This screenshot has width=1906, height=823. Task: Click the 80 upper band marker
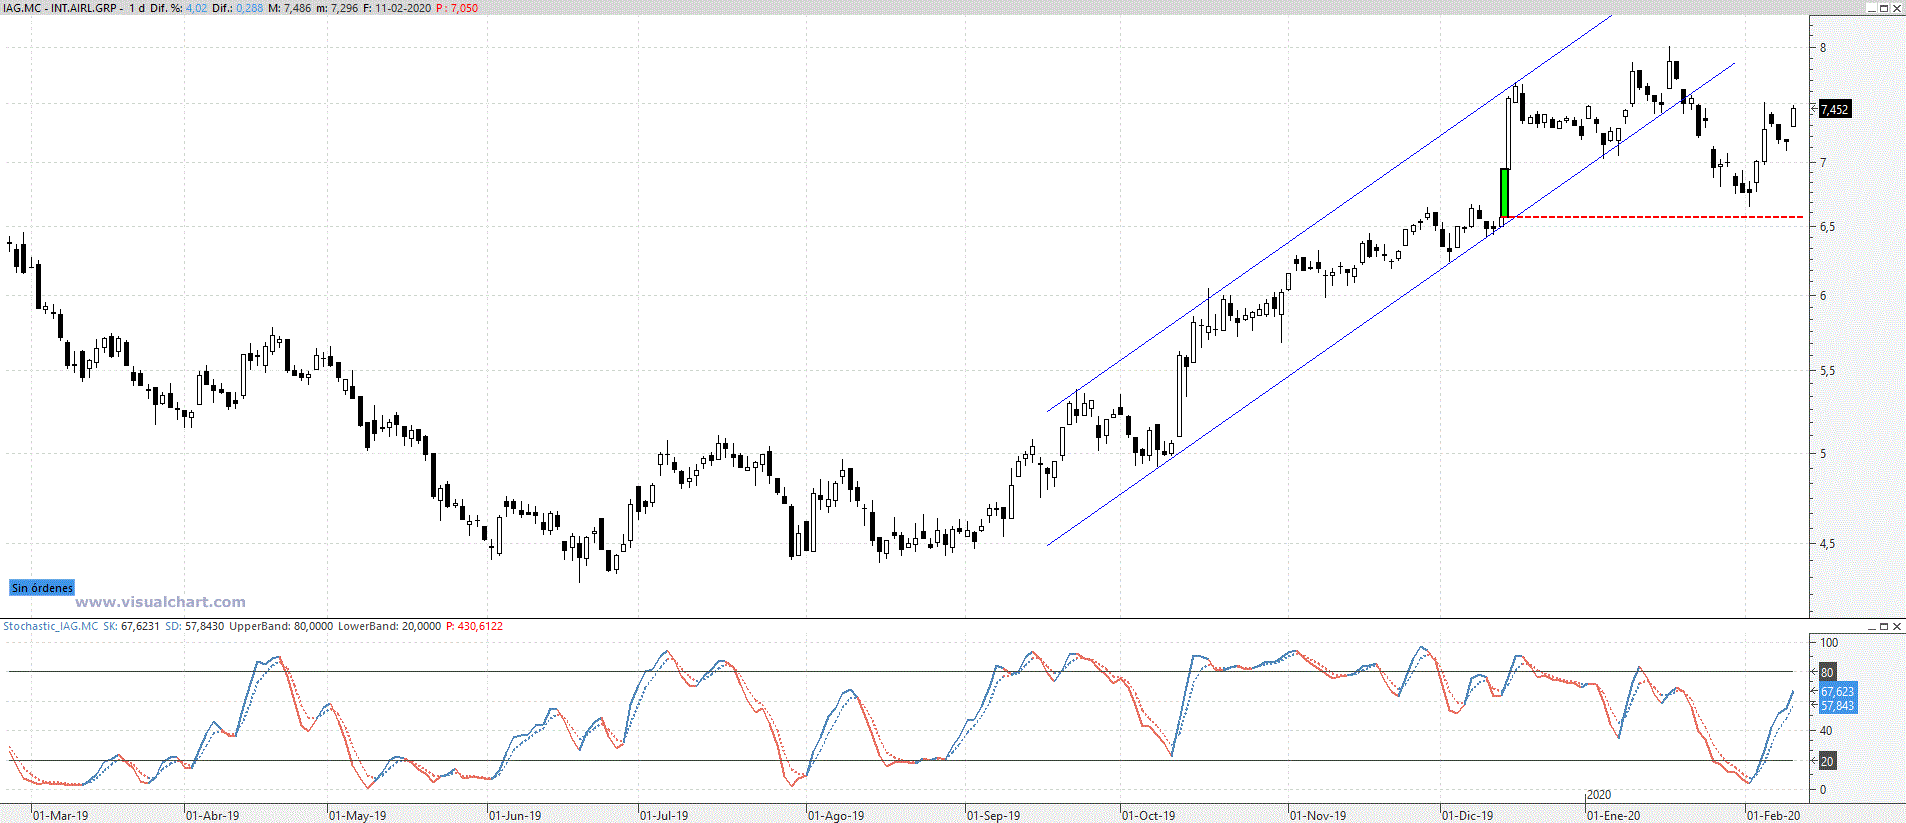[x=1827, y=672]
